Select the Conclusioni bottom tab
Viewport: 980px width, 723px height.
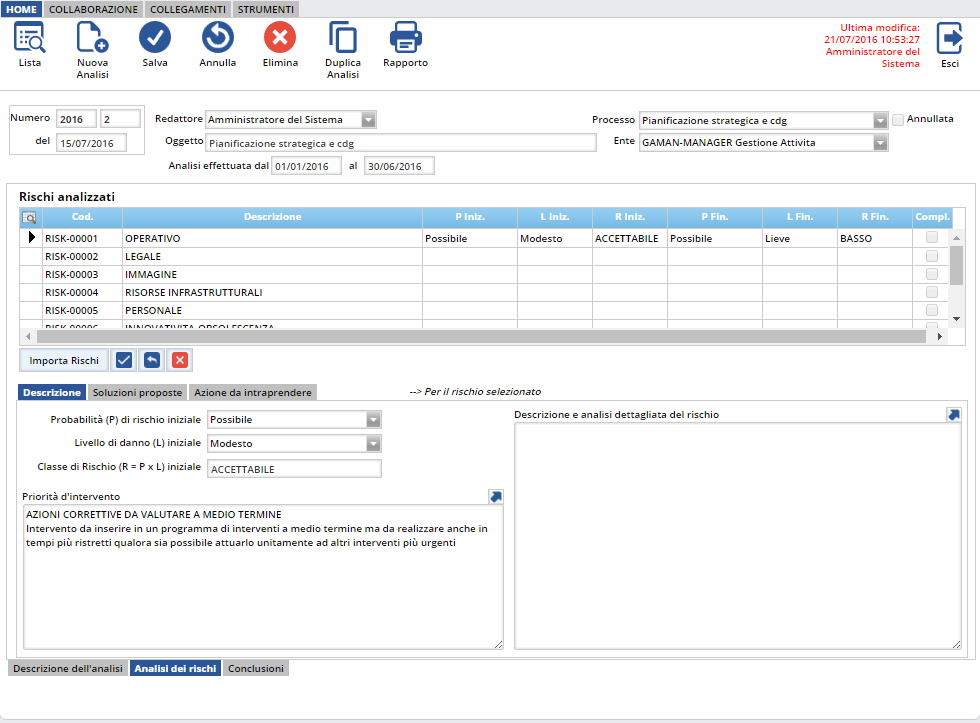(x=255, y=669)
